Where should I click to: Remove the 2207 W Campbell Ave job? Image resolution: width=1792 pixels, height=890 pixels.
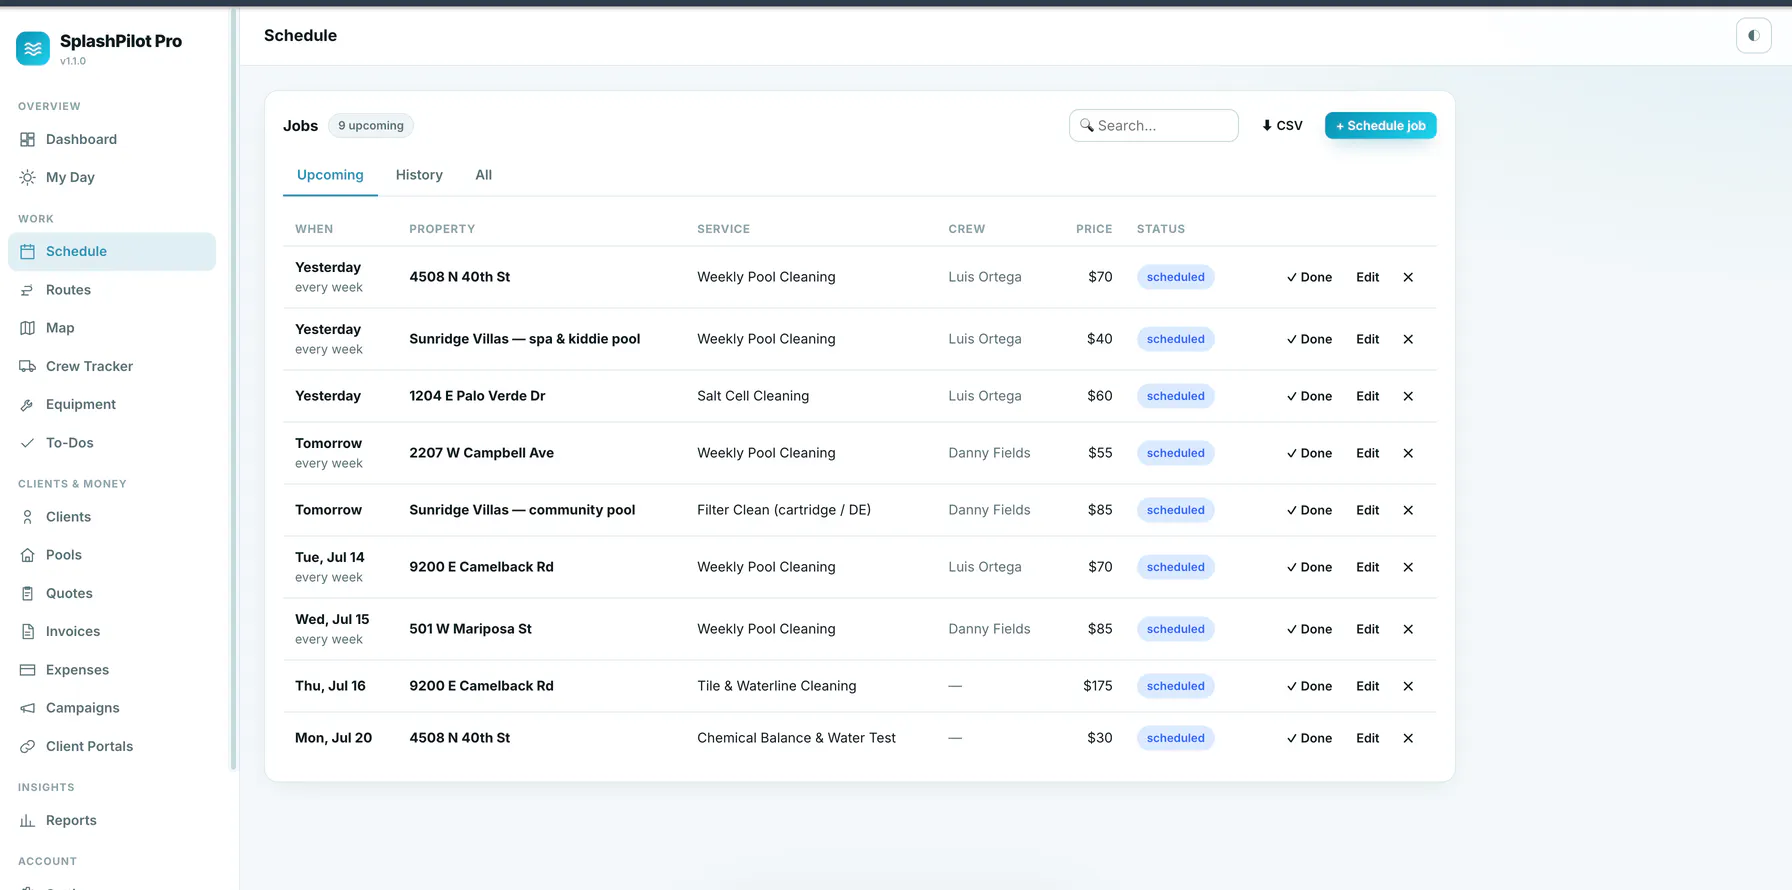click(x=1408, y=453)
